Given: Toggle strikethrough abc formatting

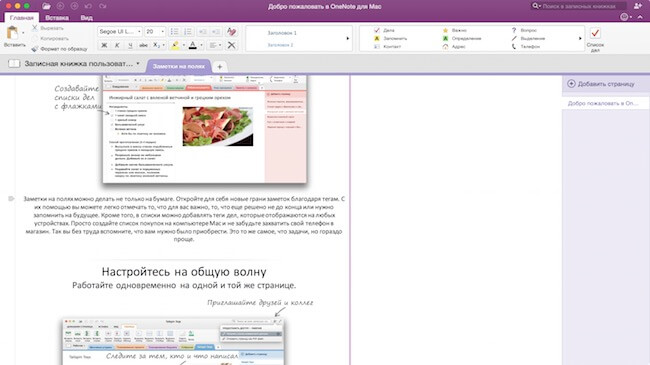Looking at the screenshot, I should pyautogui.click(x=143, y=45).
